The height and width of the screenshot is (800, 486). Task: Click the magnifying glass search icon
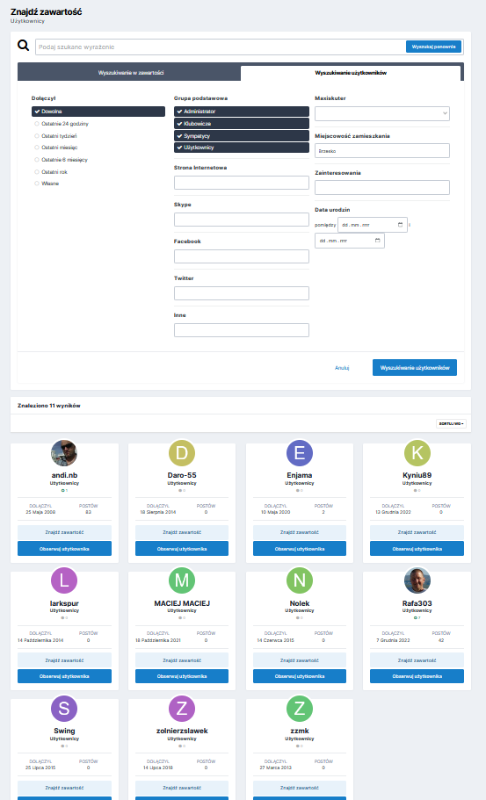(23, 45)
